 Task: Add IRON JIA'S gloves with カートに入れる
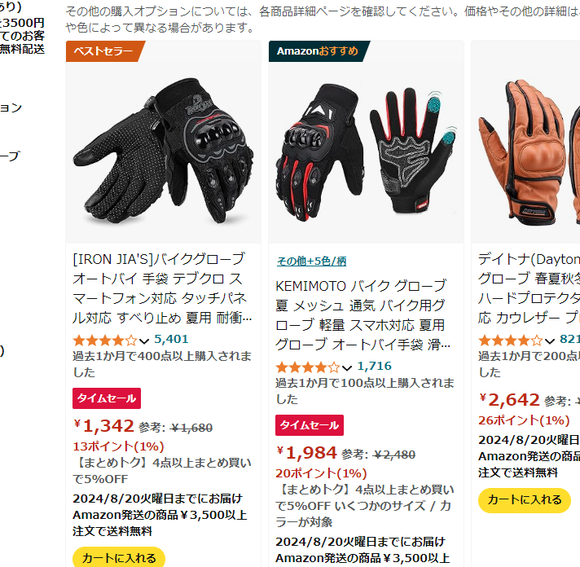coord(119,557)
